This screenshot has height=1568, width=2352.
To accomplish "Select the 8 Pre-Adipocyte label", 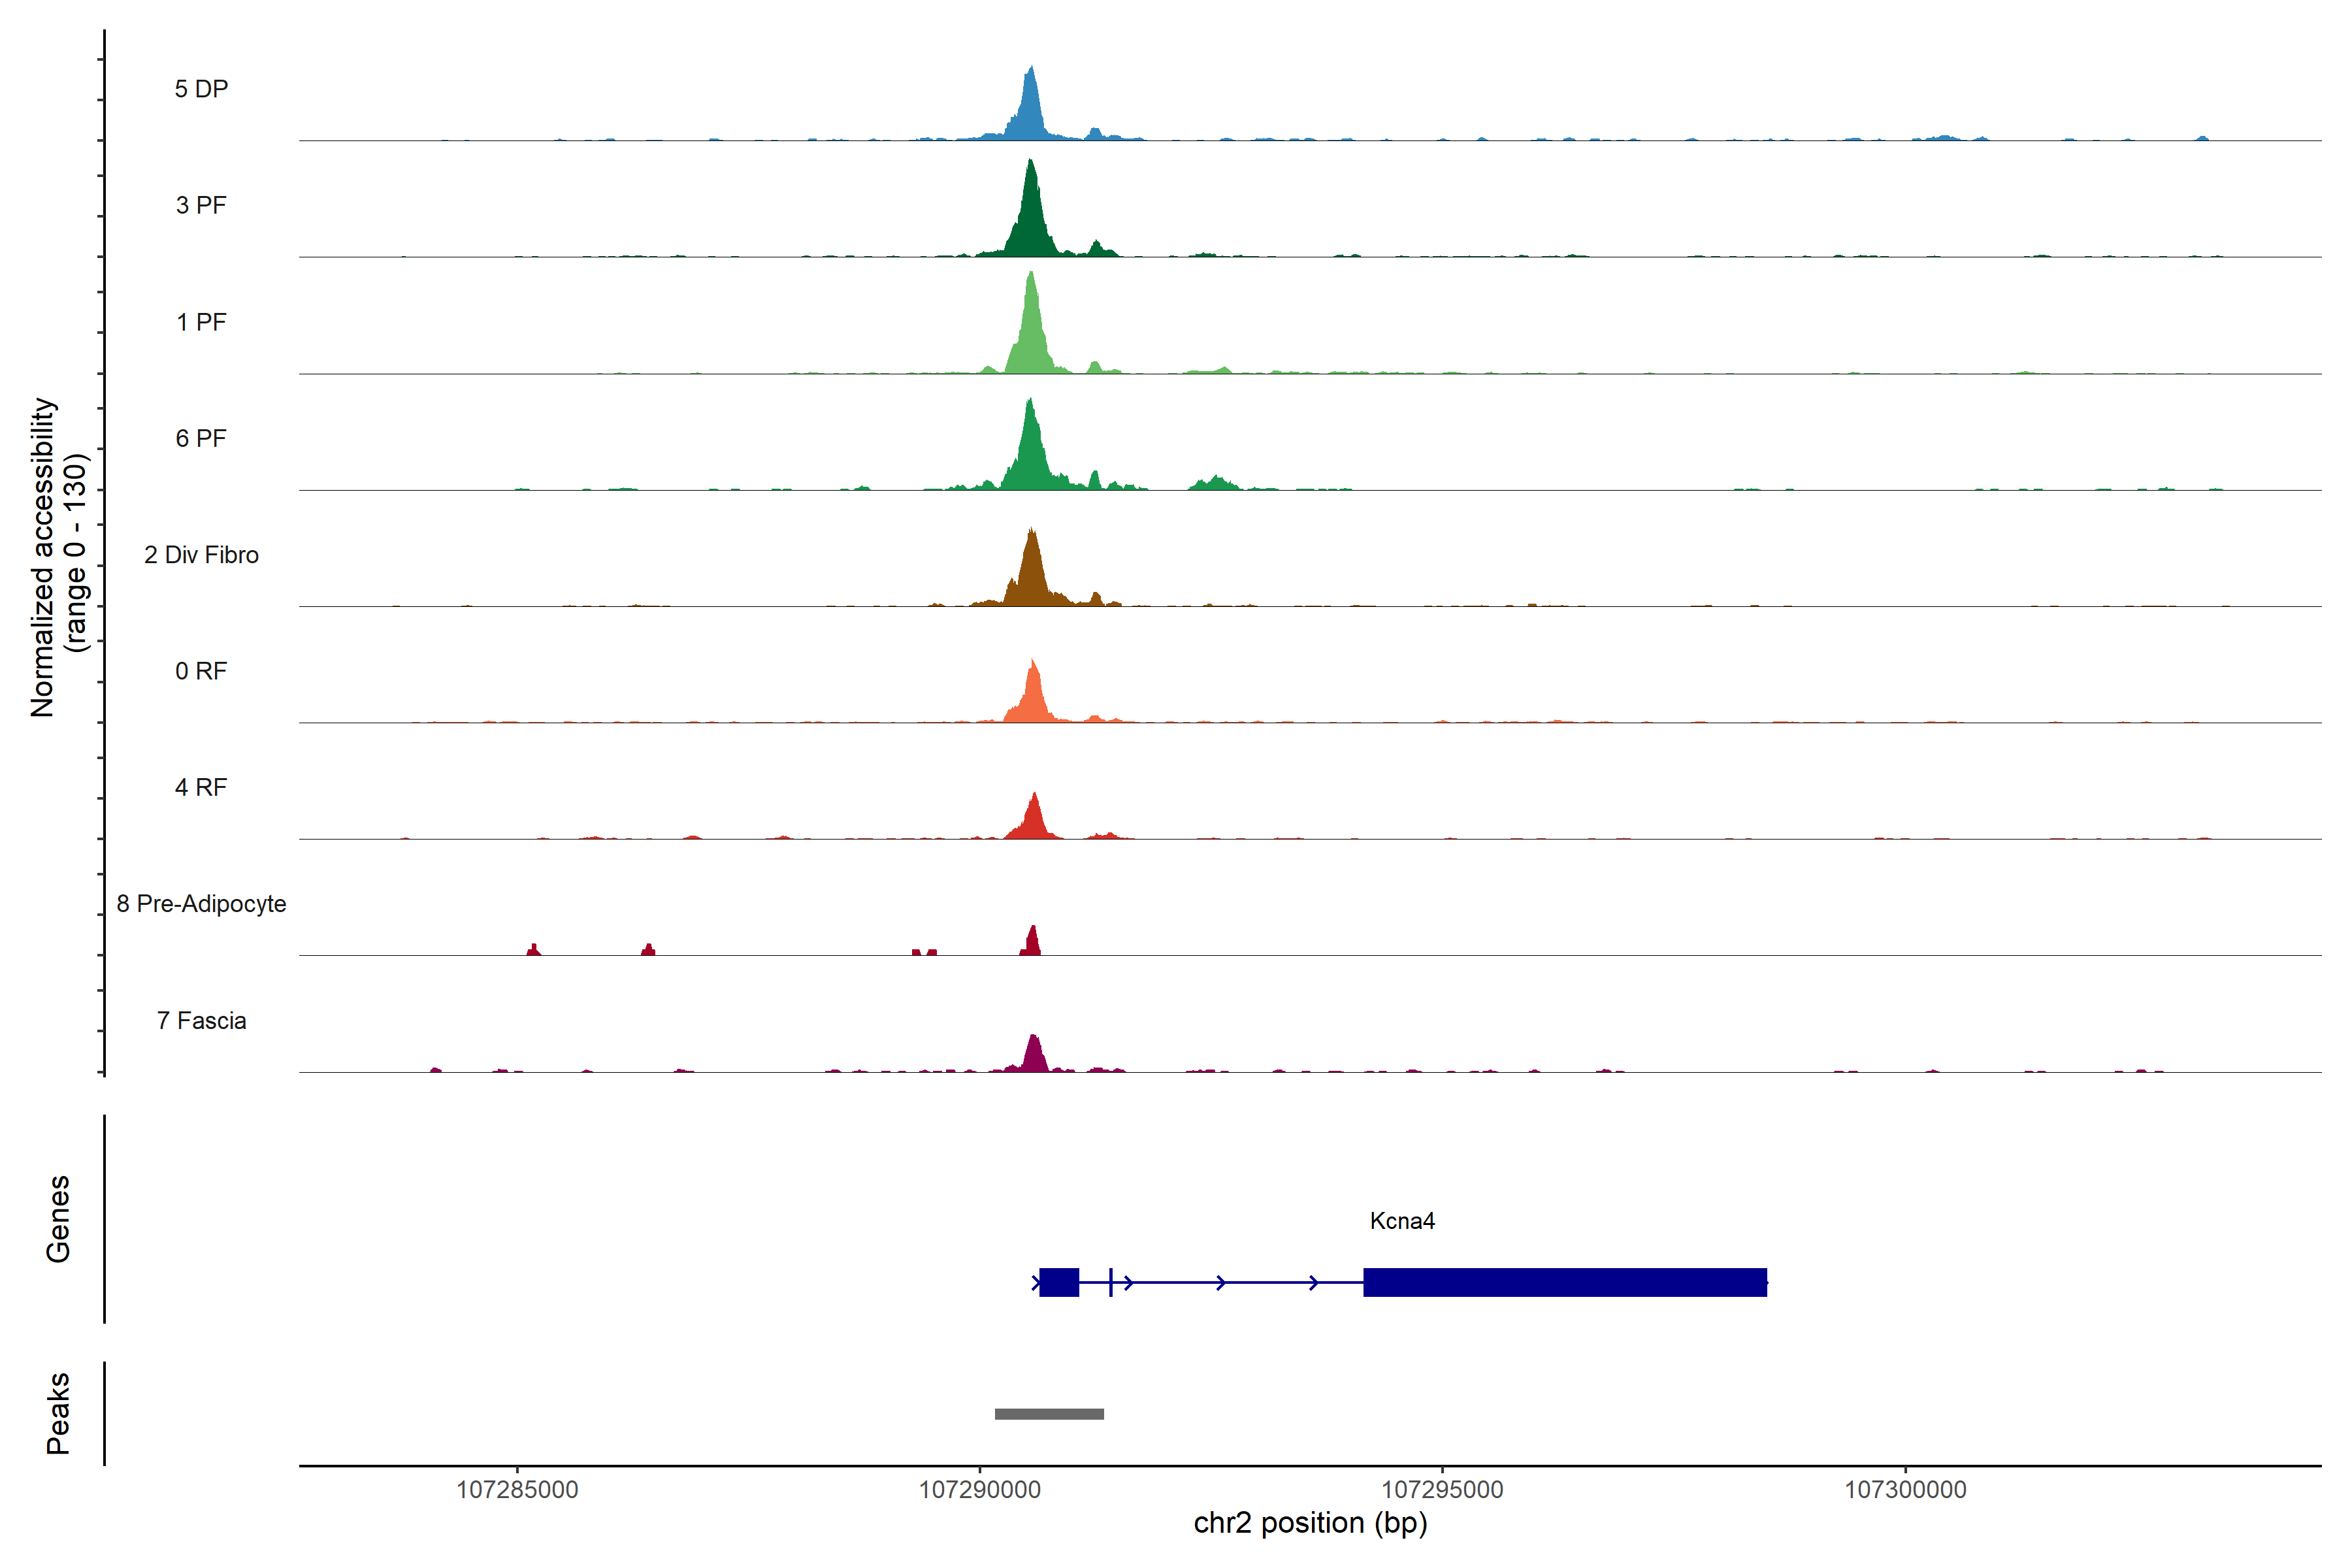I will (x=201, y=904).
